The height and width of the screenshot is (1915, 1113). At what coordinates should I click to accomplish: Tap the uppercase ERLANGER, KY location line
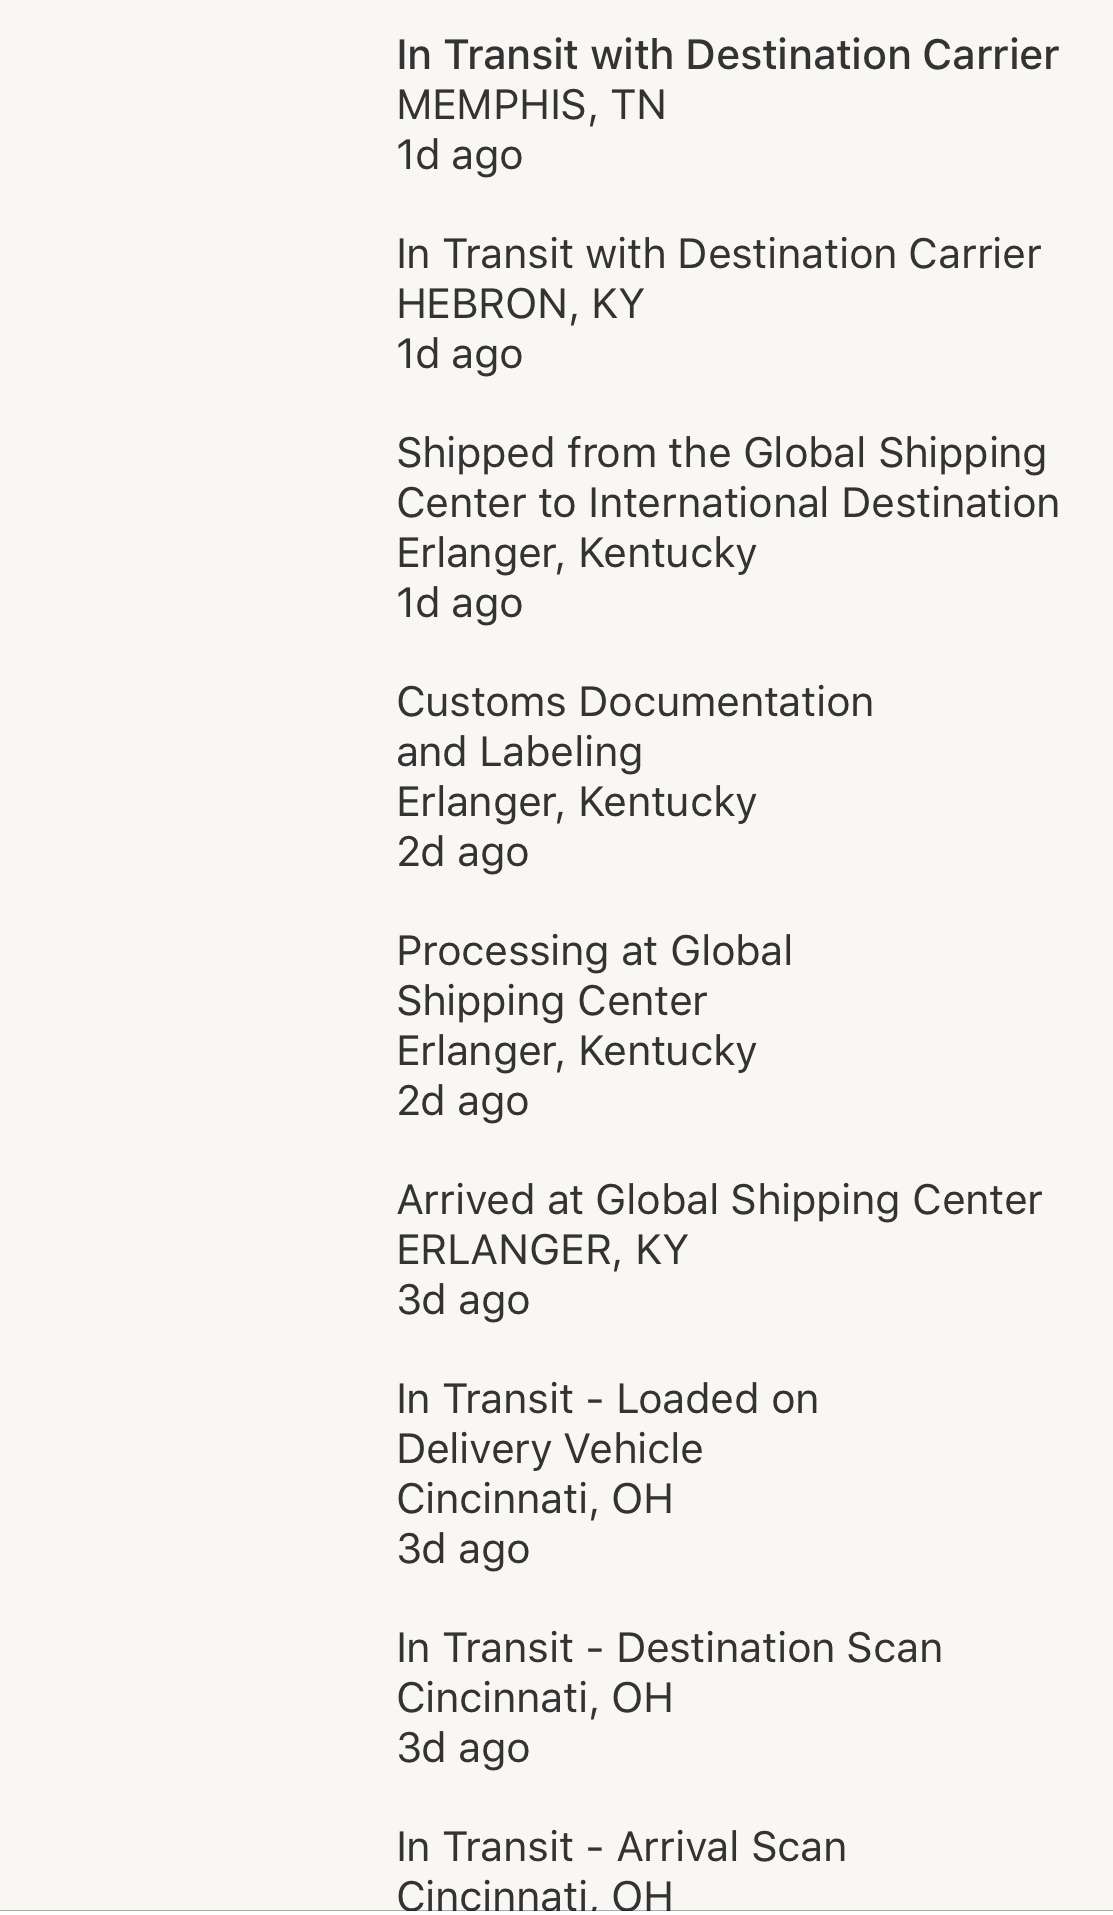click(x=542, y=1250)
